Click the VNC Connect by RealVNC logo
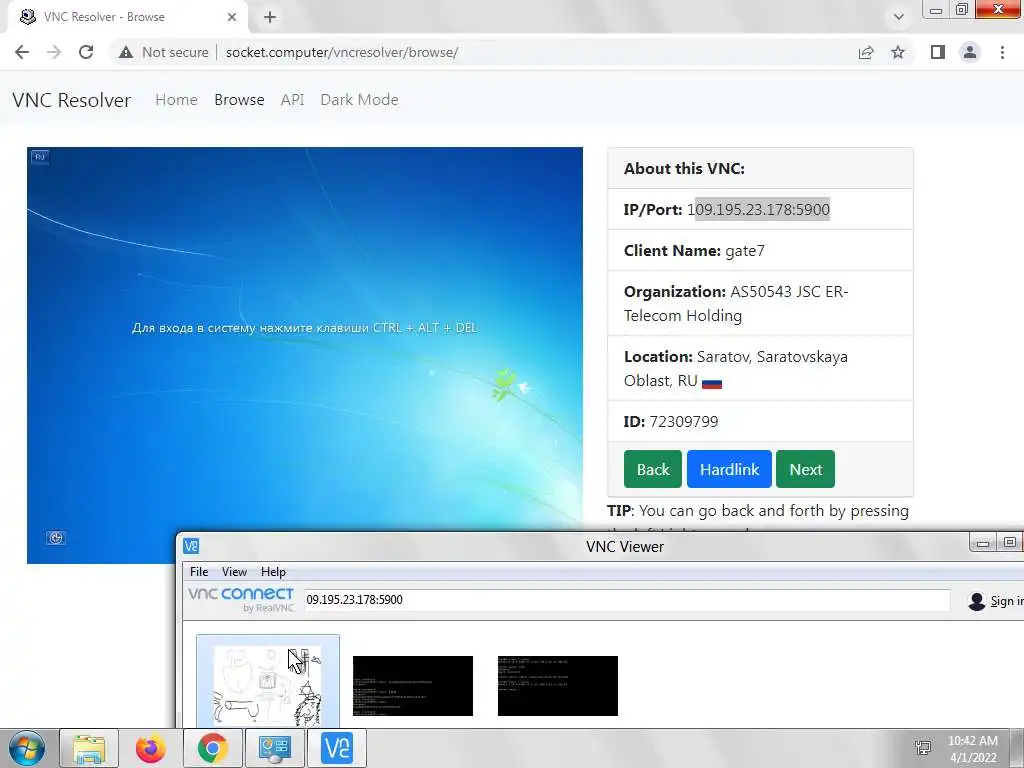Image resolution: width=1024 pixels, height=768 pixels. tap(241, 599)
